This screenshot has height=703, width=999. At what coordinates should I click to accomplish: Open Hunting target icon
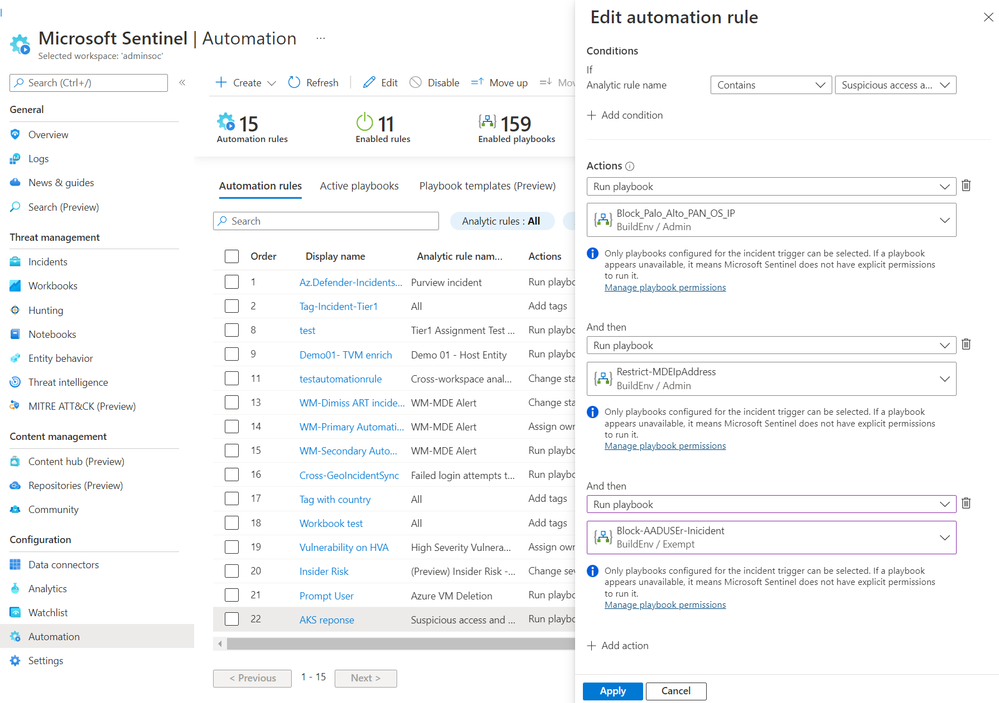[15, 310]
